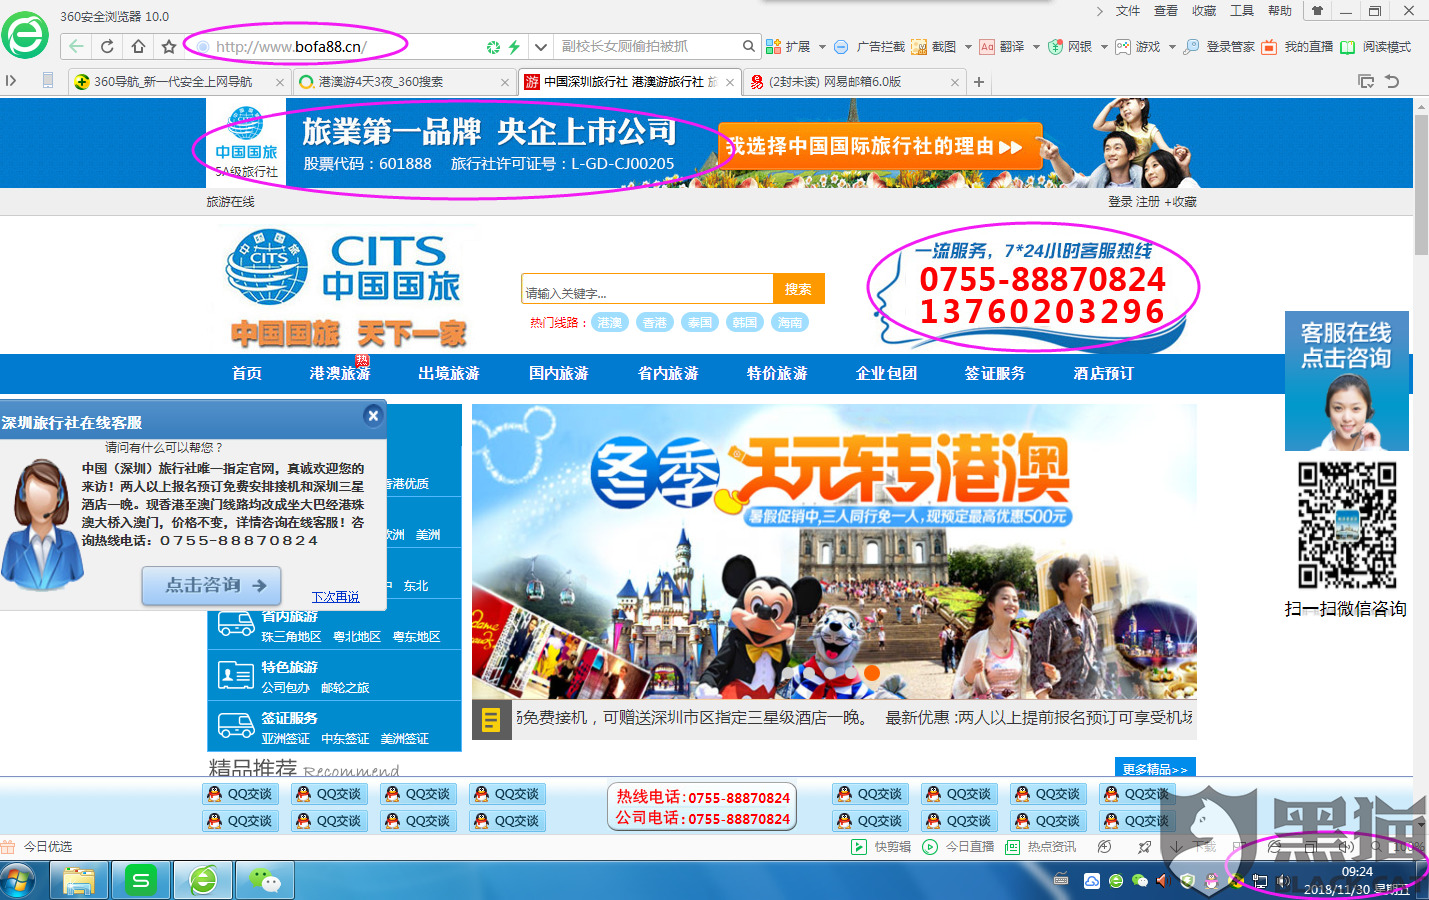
Task: Open the 广告拦截 ad-block tool
Action: 869,47
